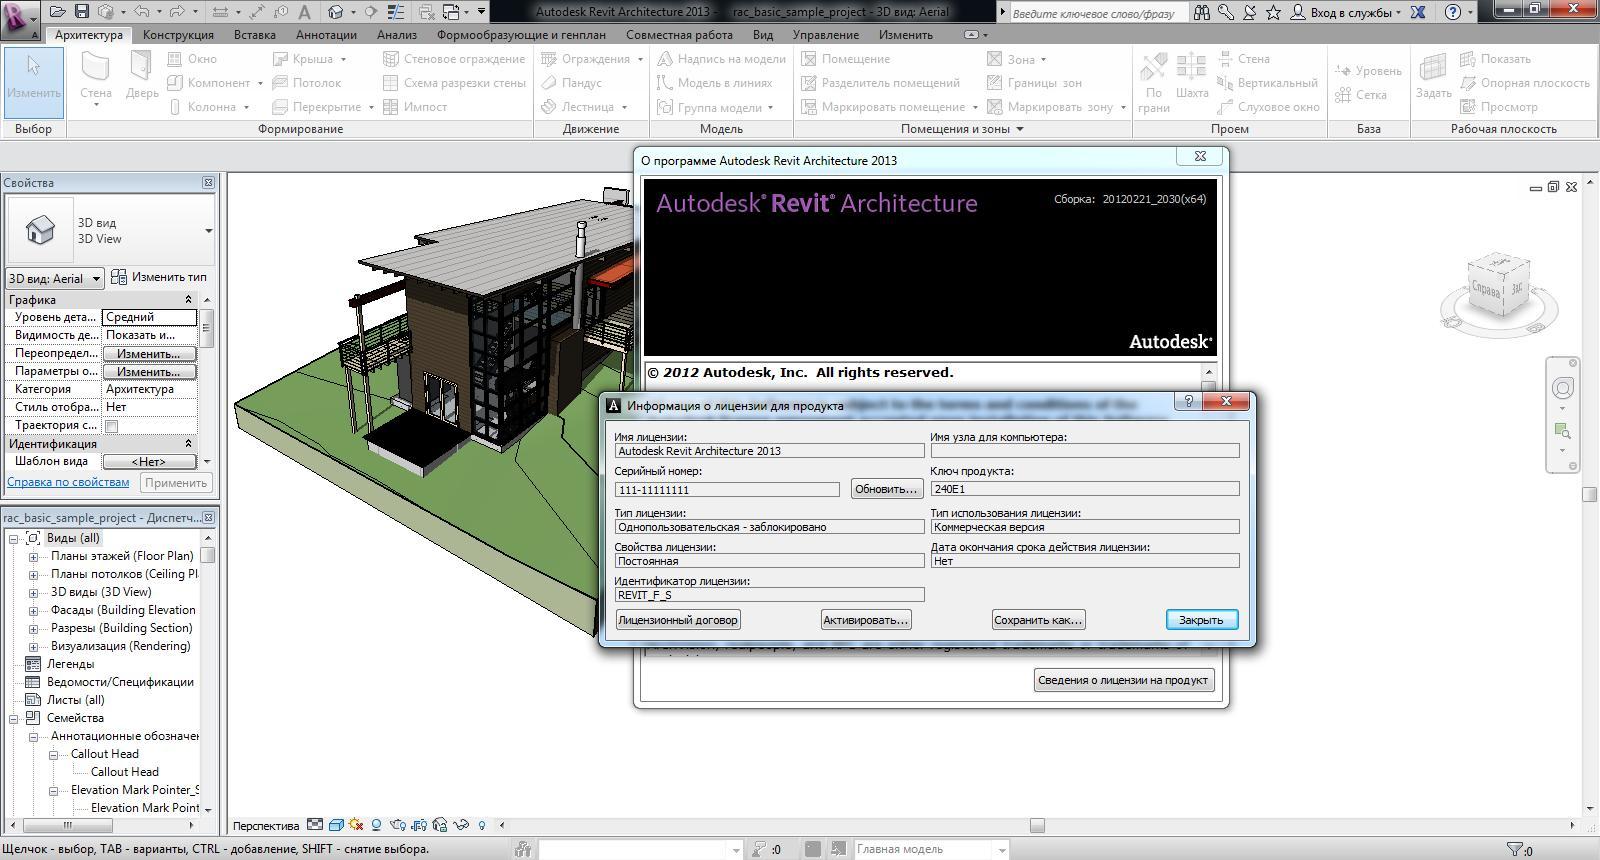Open the Column (Колонна) dropdown arrow
This screenshot has width=1600, height=860.
(x=246, y=107)
